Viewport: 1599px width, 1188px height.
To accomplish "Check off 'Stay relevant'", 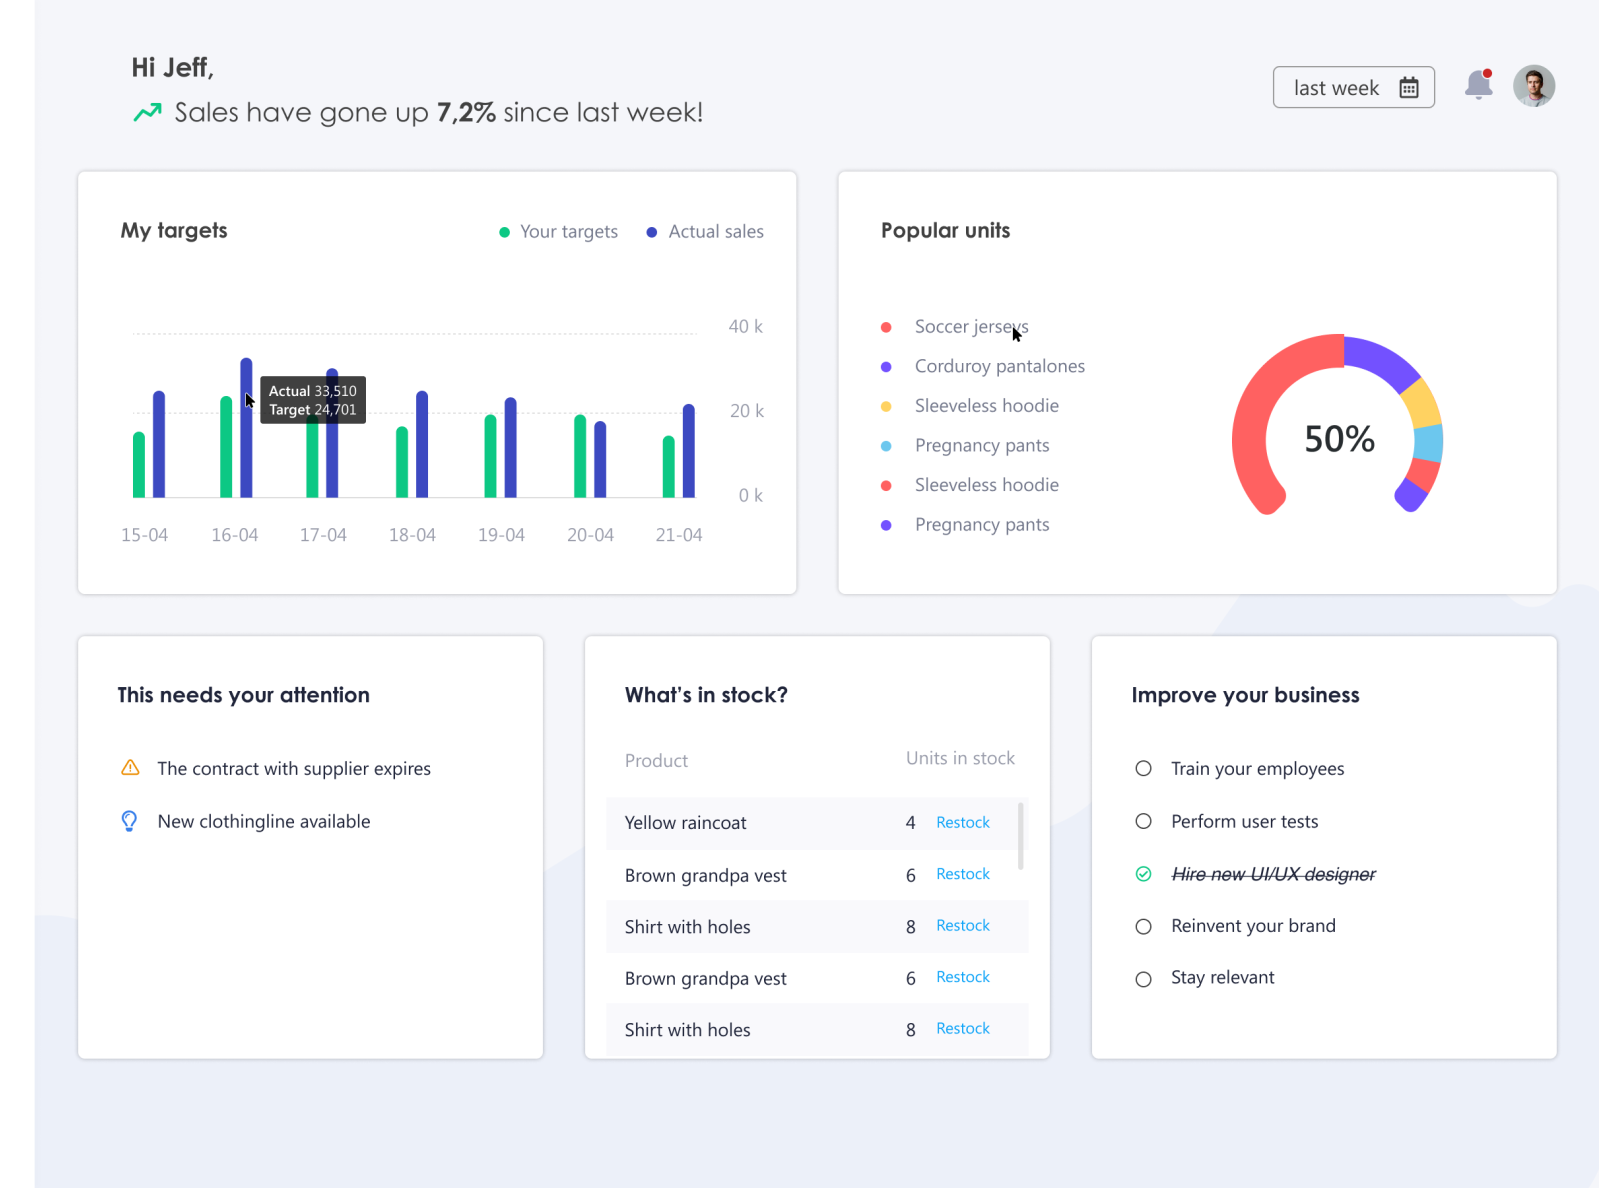I will point(1144,979).
